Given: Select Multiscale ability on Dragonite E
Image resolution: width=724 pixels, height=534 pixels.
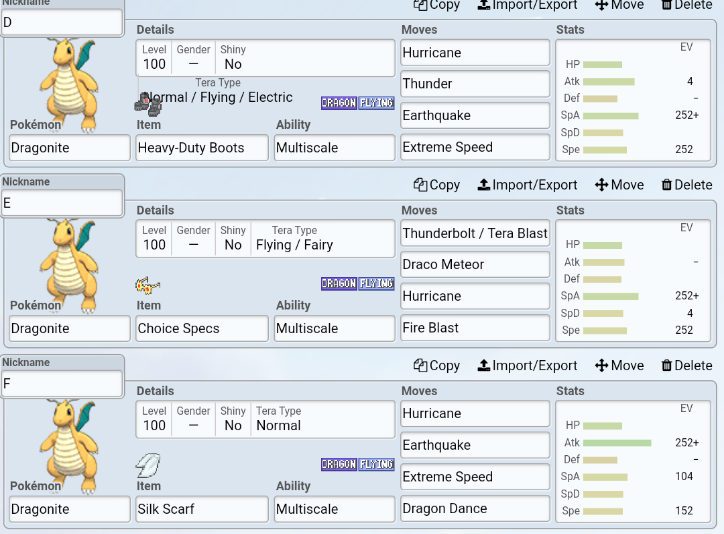Looking at the screenshot, I should (x=335, y=328).
